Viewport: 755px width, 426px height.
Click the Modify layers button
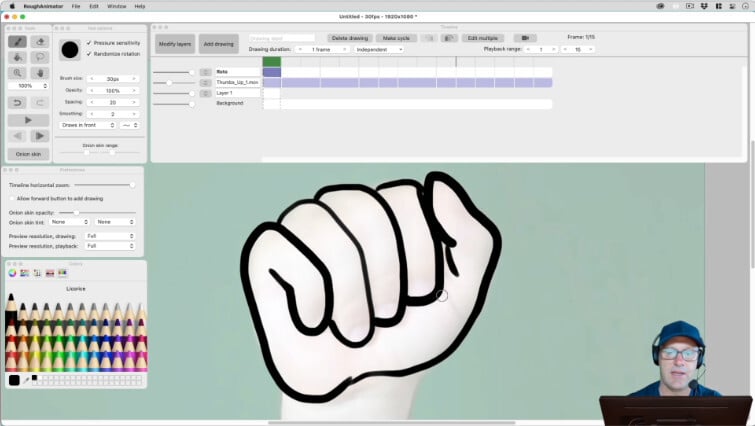(x=175, y=44)
